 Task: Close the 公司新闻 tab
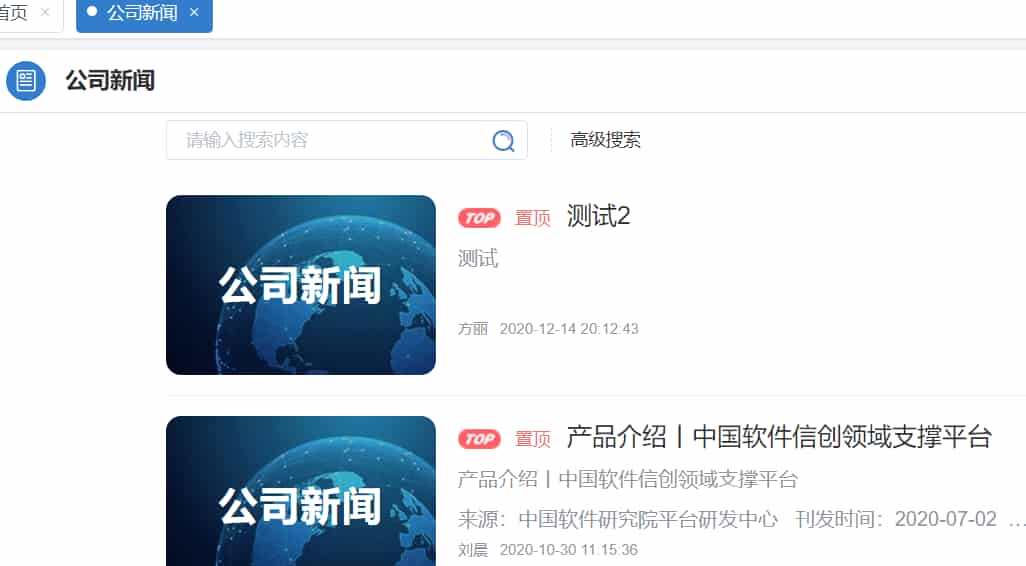click(x=194, y=12)
